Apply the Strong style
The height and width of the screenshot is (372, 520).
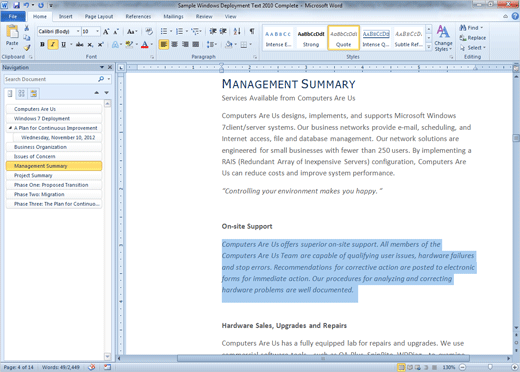point(311,38)
